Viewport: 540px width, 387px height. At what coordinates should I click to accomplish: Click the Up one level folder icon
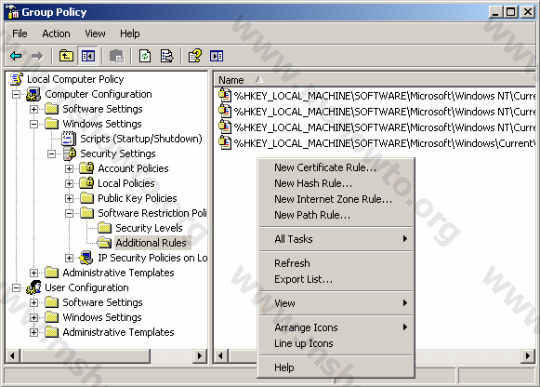[66, 55]
